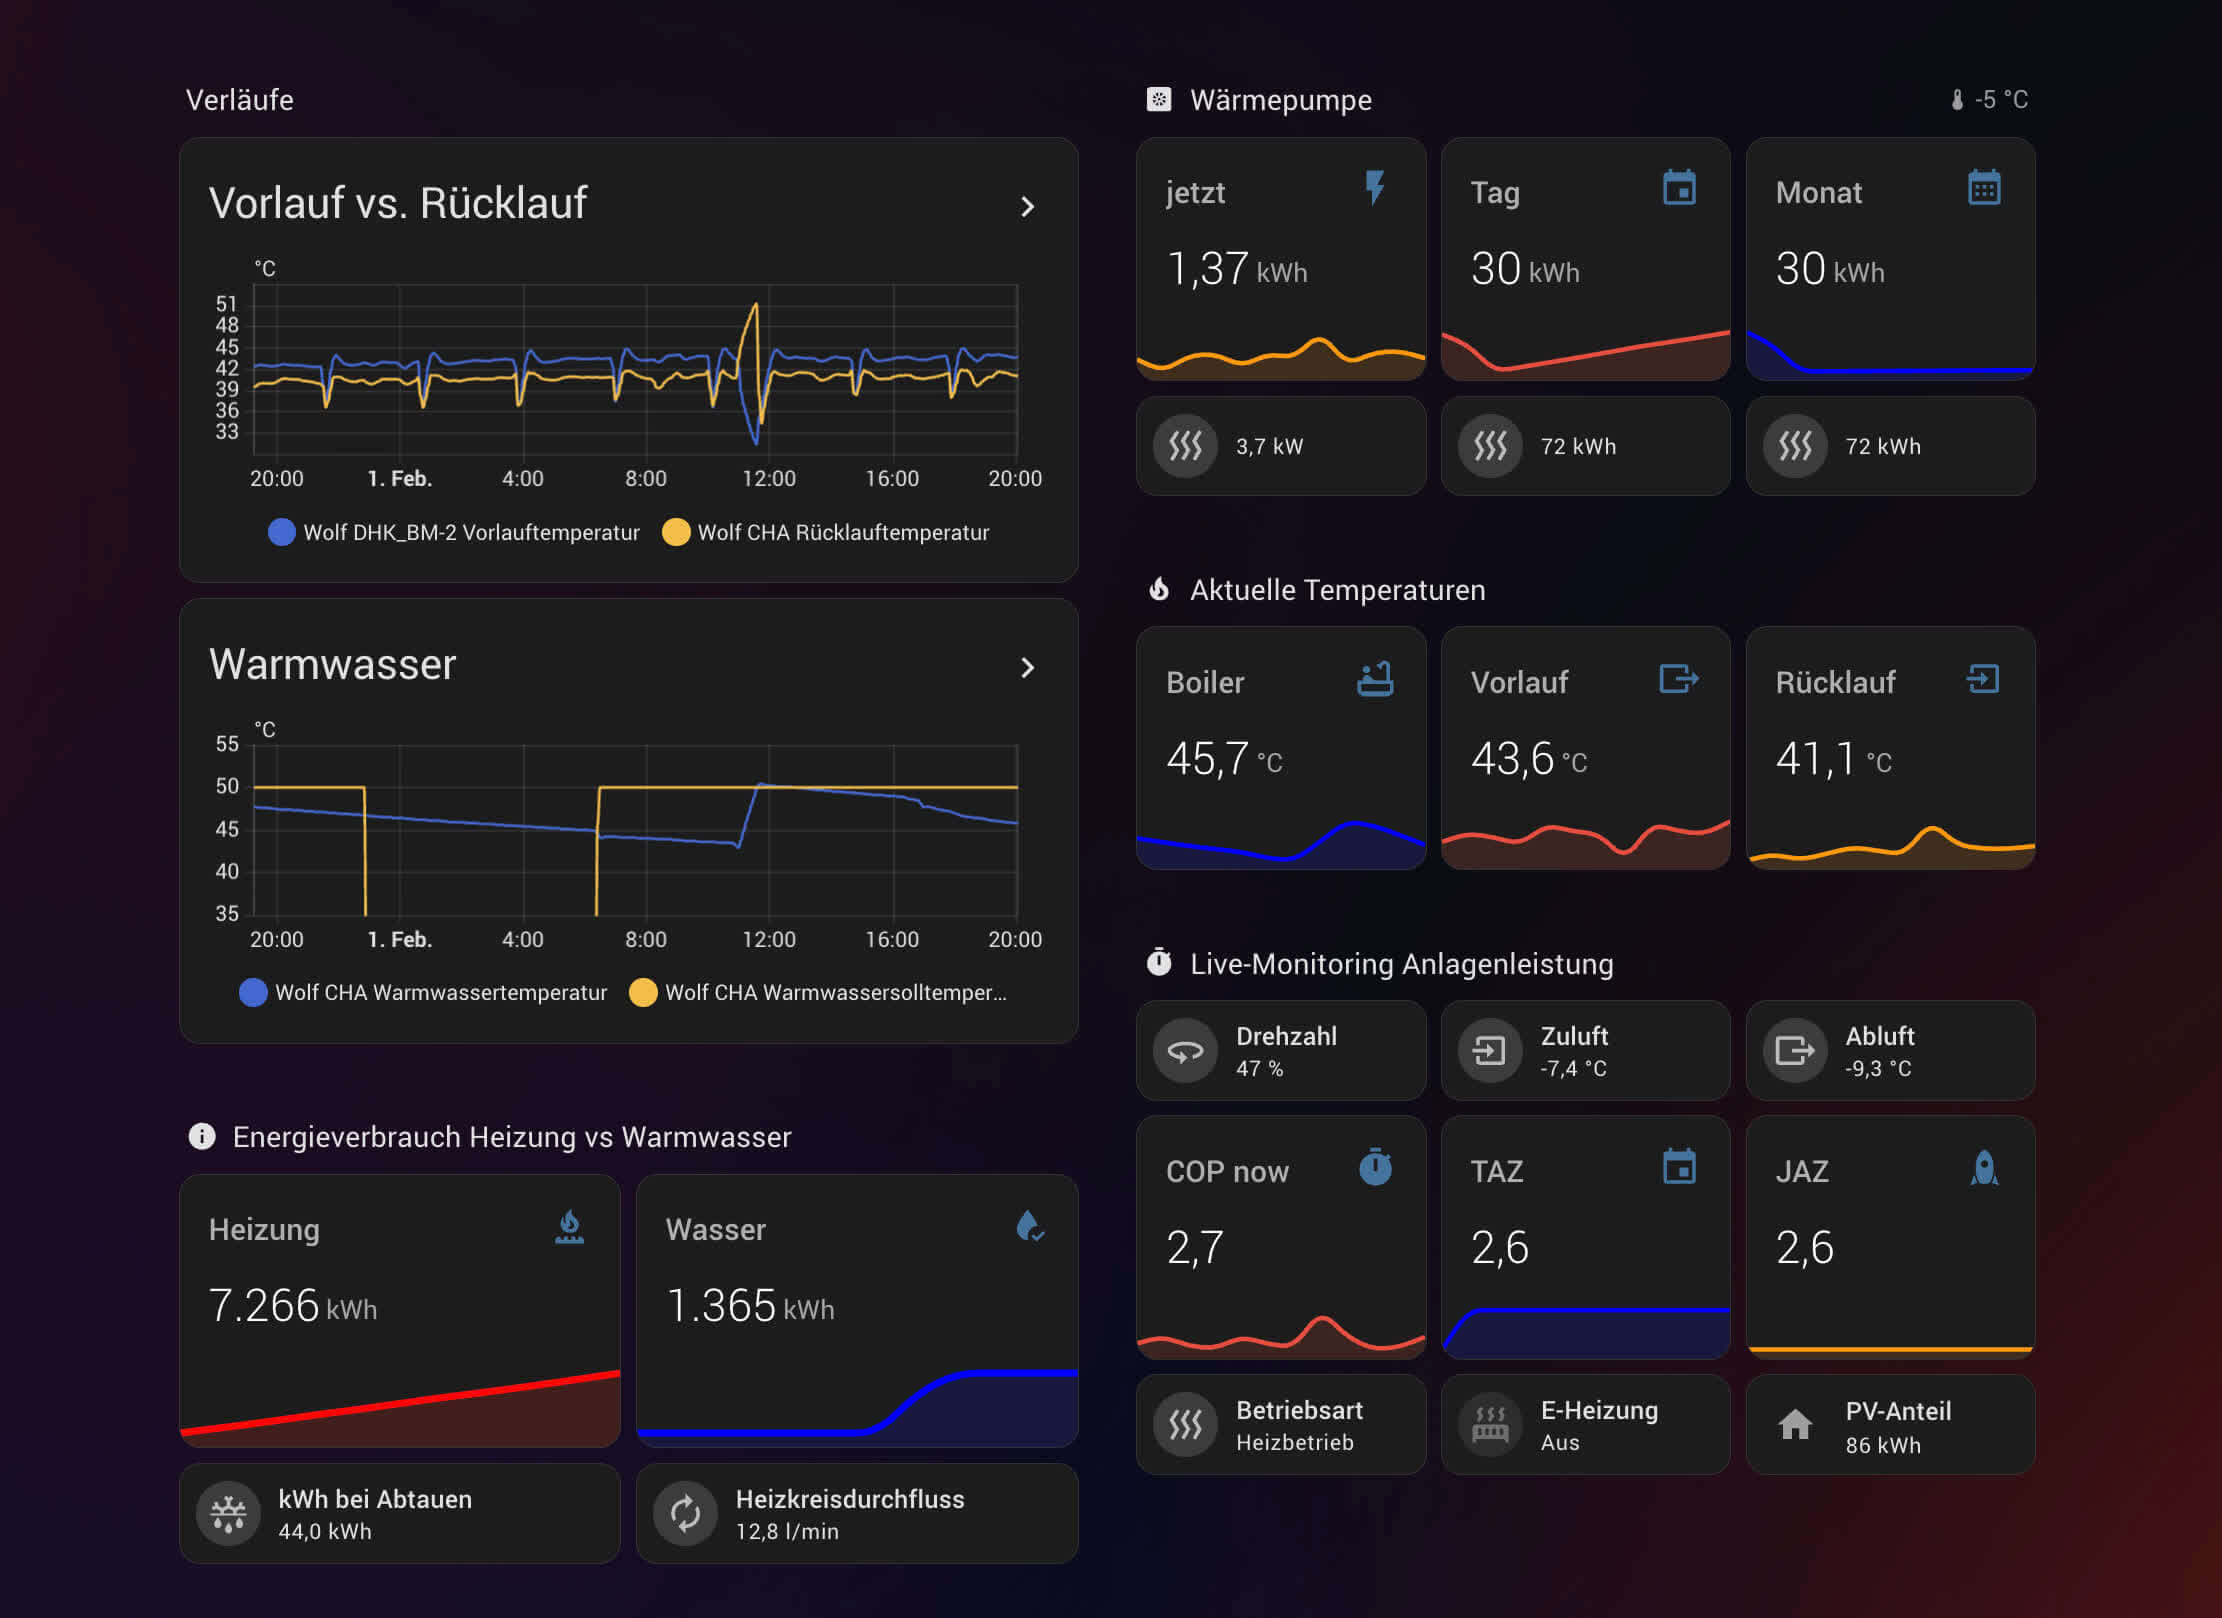Click the Drehzahl fan speed icon

click(x=1185, y=1051)
